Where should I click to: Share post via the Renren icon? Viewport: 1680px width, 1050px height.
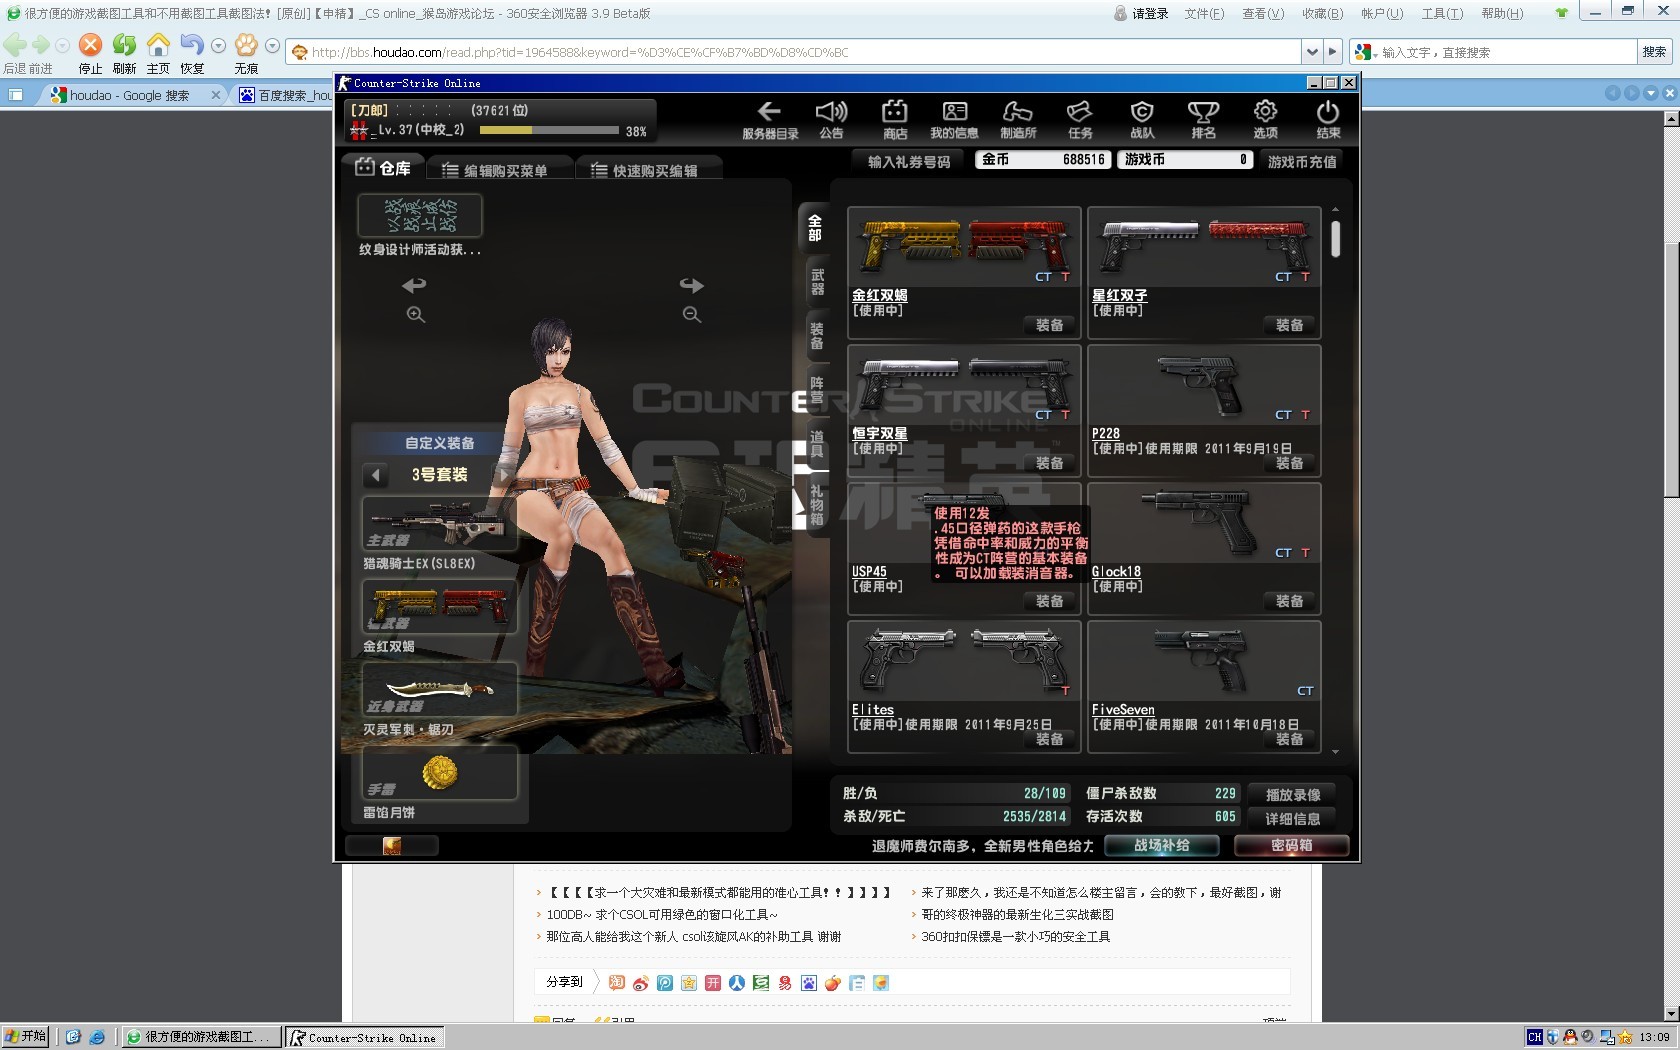click(737, 983)
